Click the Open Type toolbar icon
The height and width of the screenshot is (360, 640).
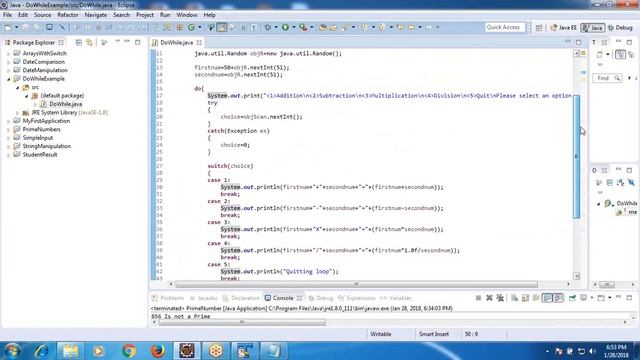322,27
